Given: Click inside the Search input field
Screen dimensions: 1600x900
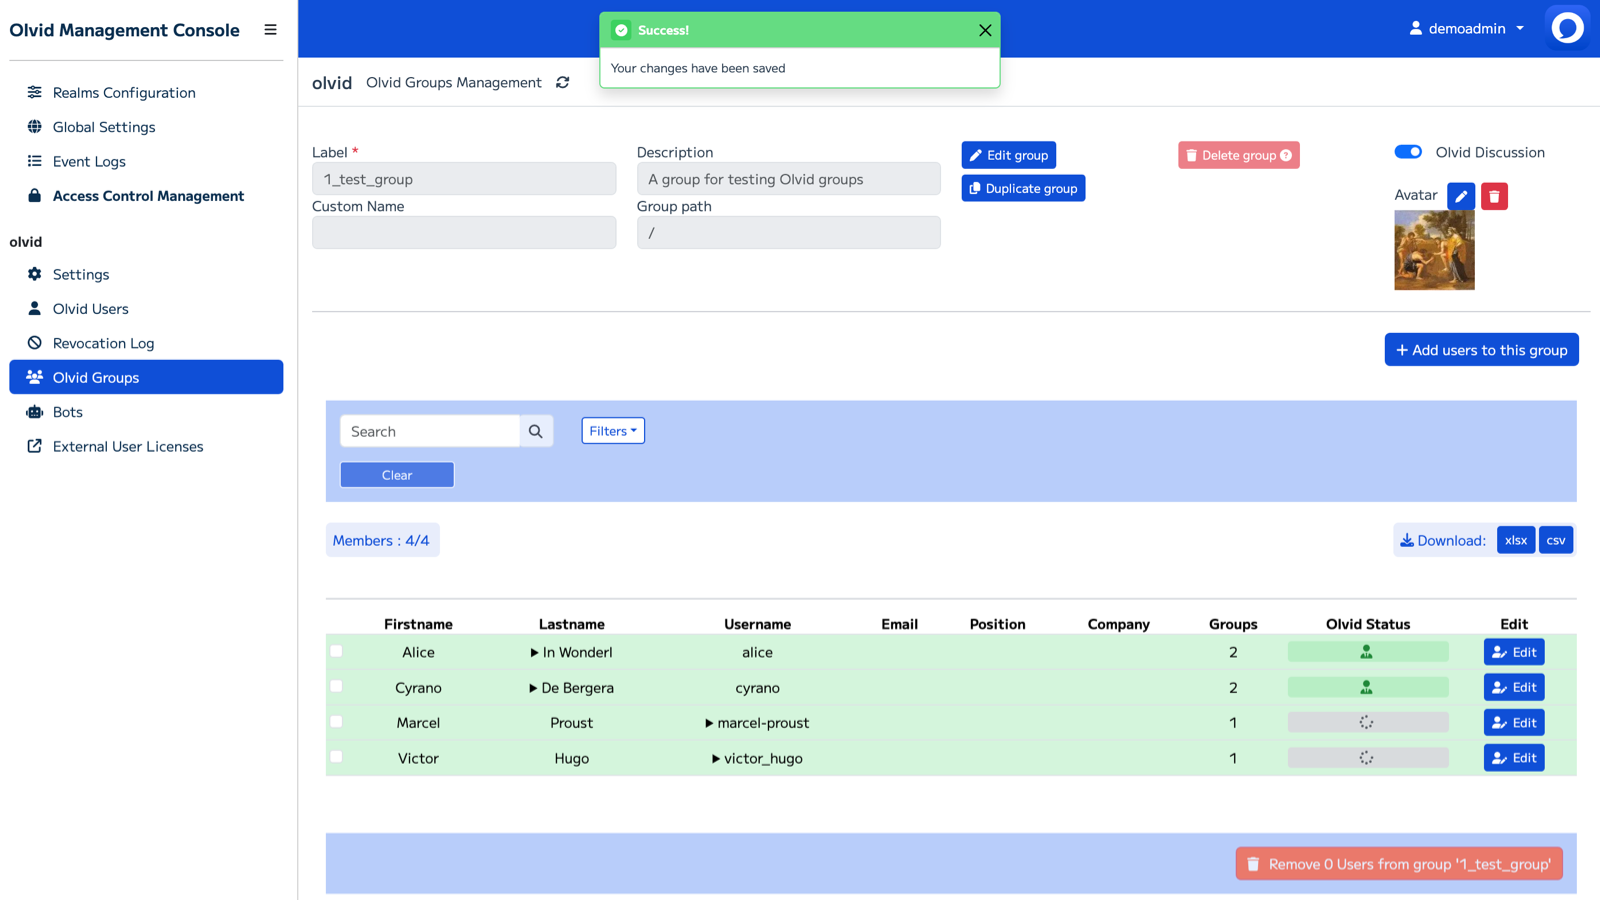Looking at the screenshot, I should [430, 430].
